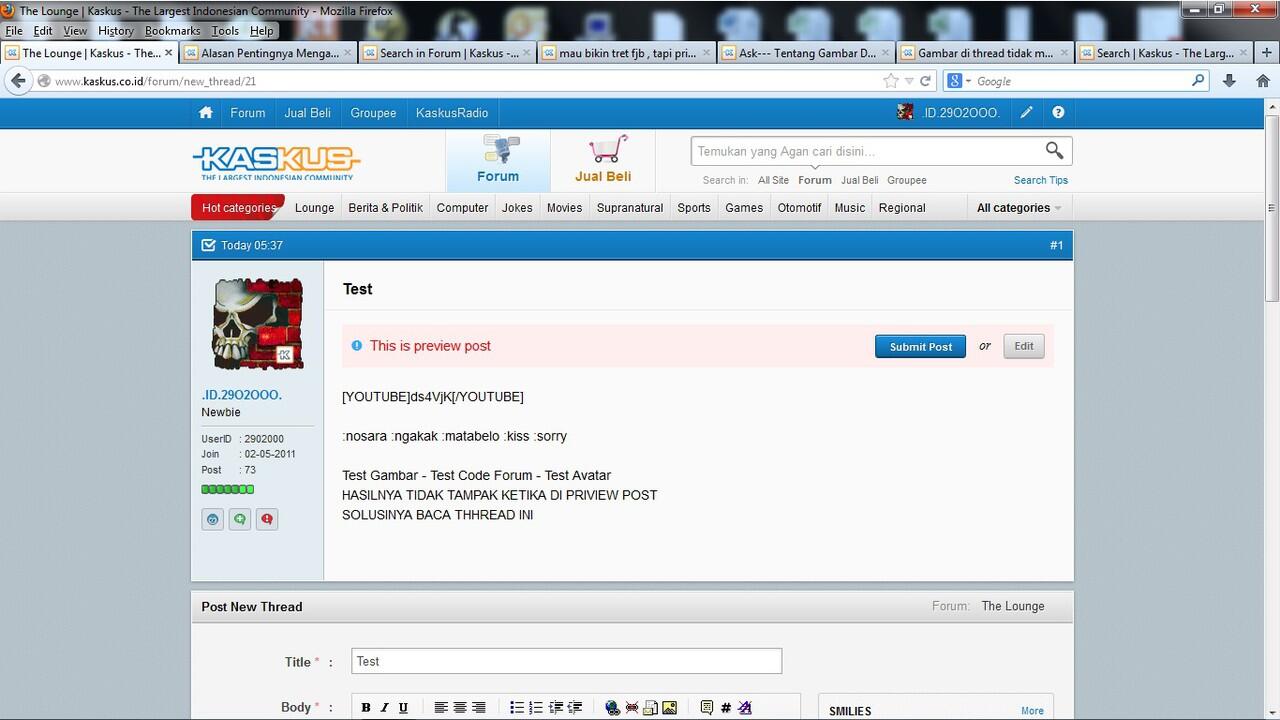Click the blue face icon under profile
Image resolution: width=1280 pixels, height=720 pixels.
[213, 519]
